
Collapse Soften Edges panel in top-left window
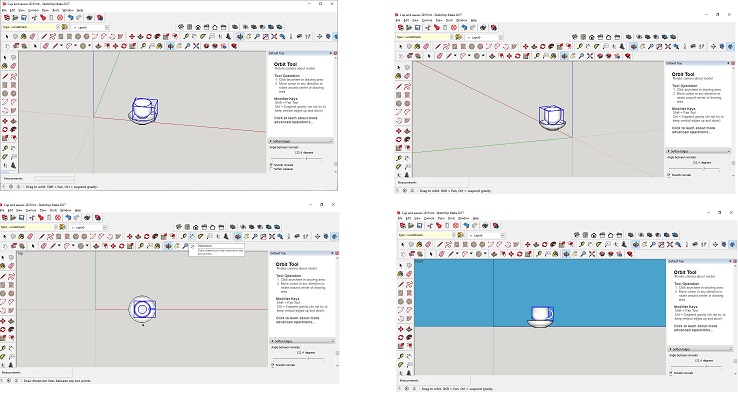331,141
